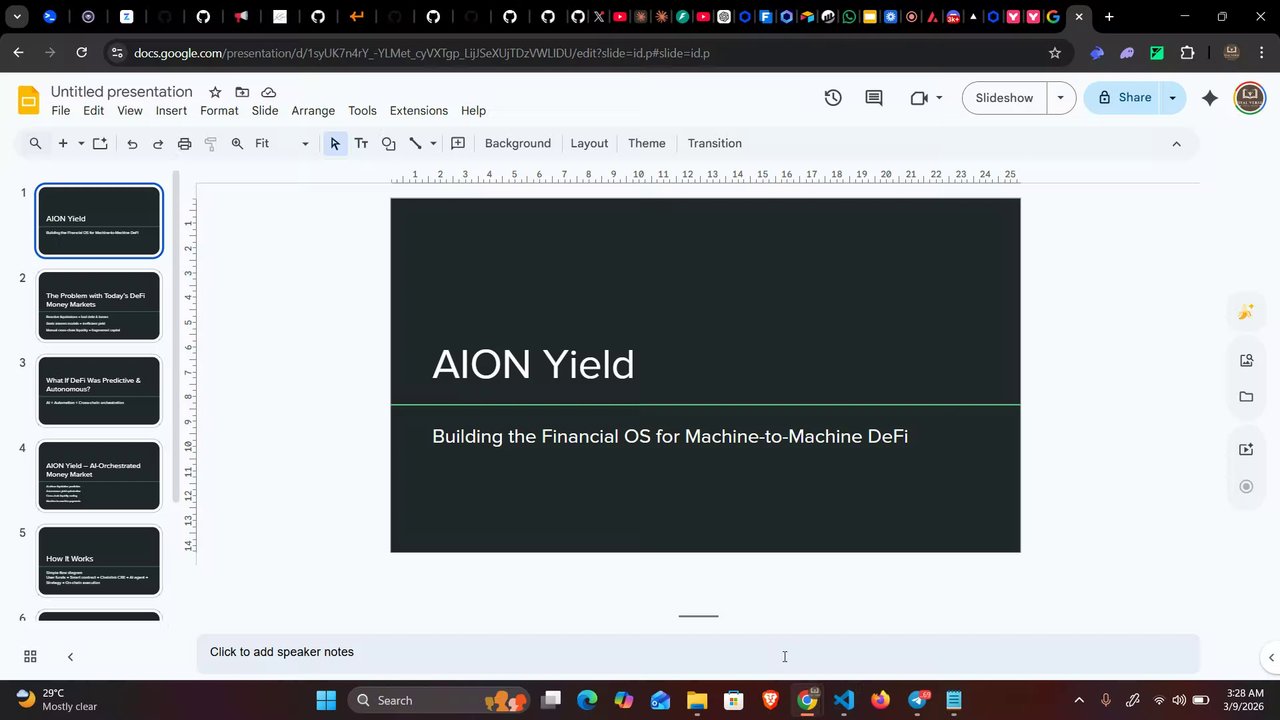
Task: Open the comments history icon
Action: (874, 98)
